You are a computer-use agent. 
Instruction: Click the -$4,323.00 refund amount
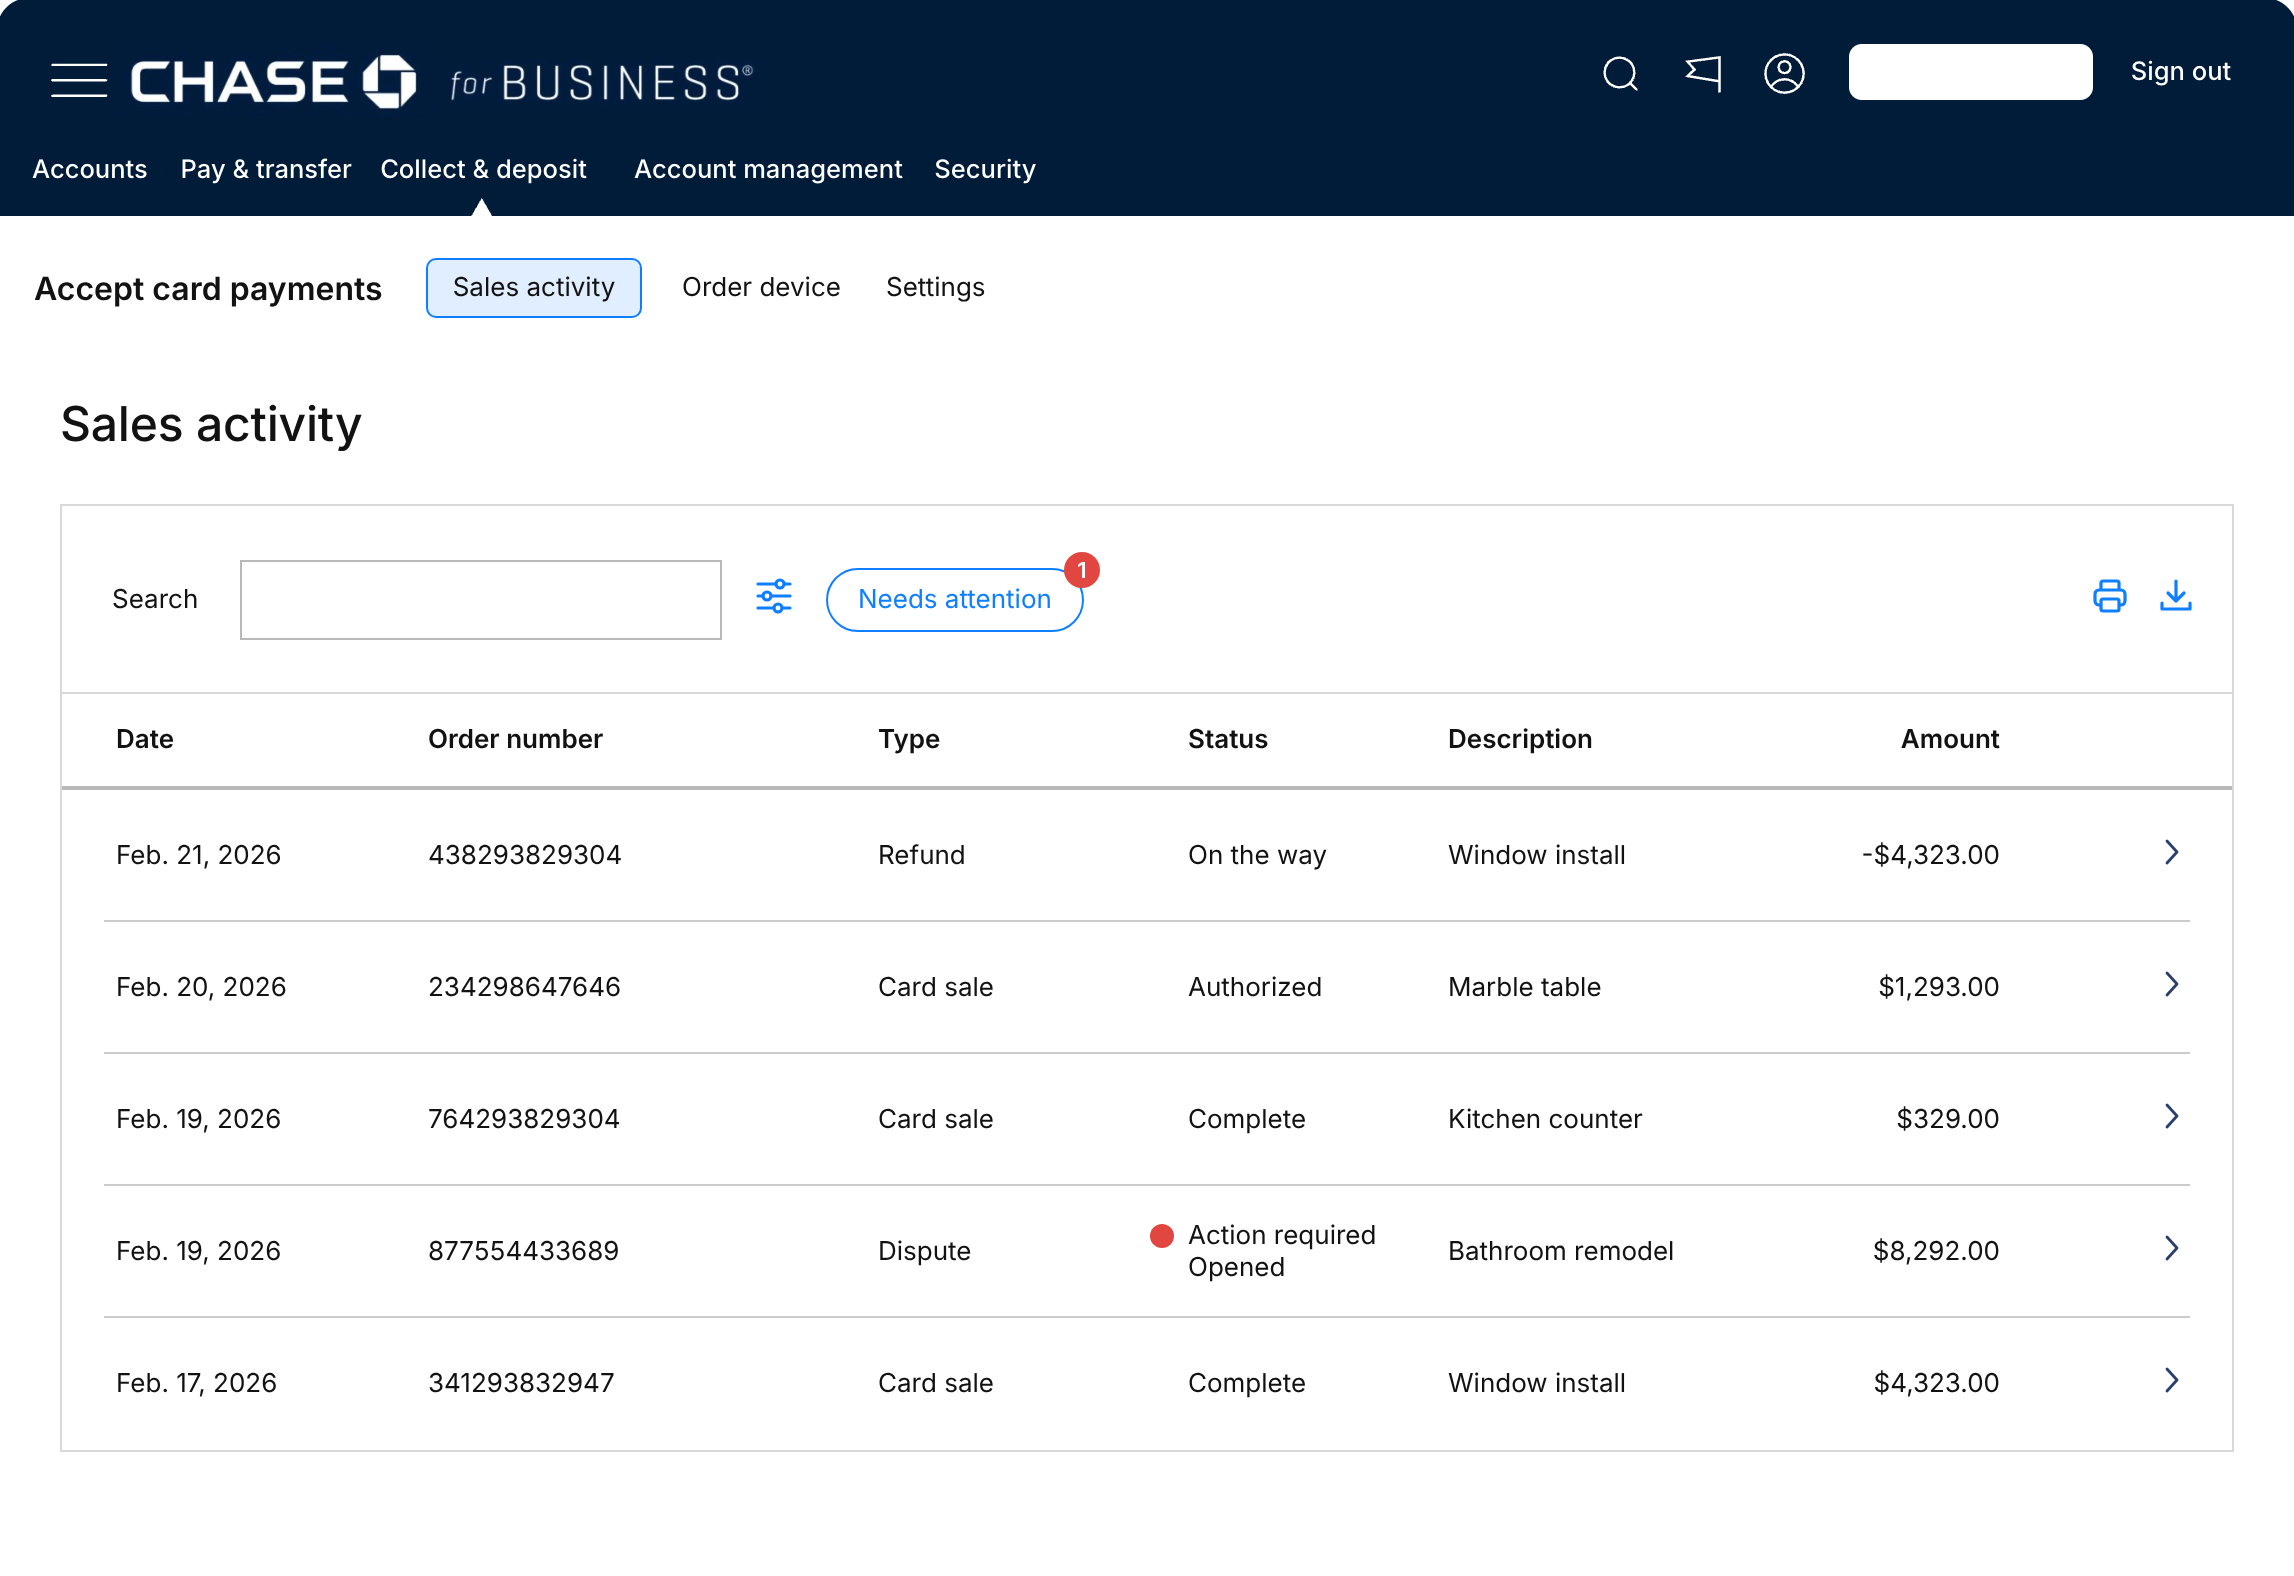coord(1930,855)
